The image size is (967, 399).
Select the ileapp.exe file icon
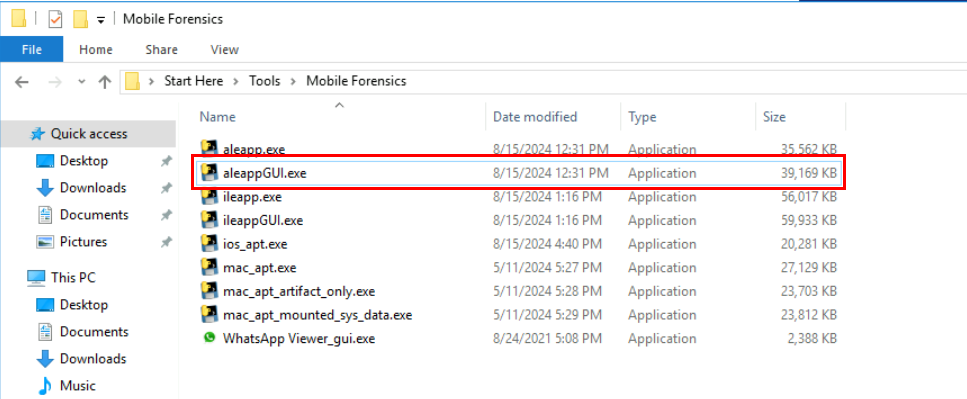pos(210,197)
